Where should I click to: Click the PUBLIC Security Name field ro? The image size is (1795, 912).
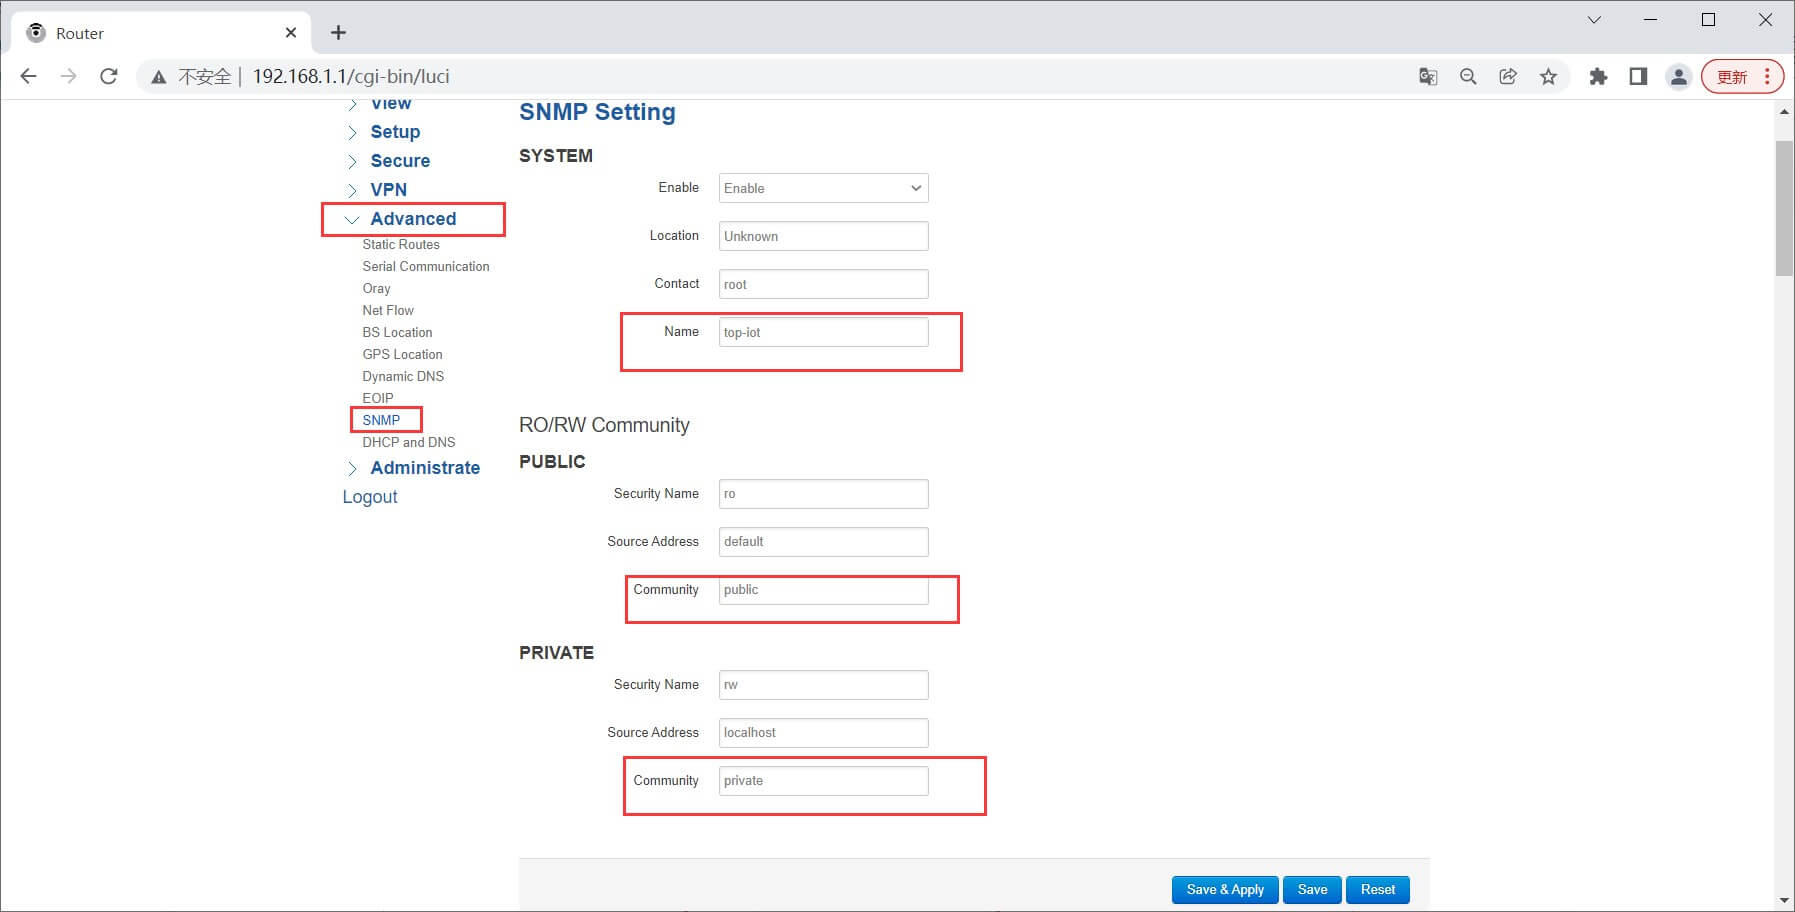823,494
